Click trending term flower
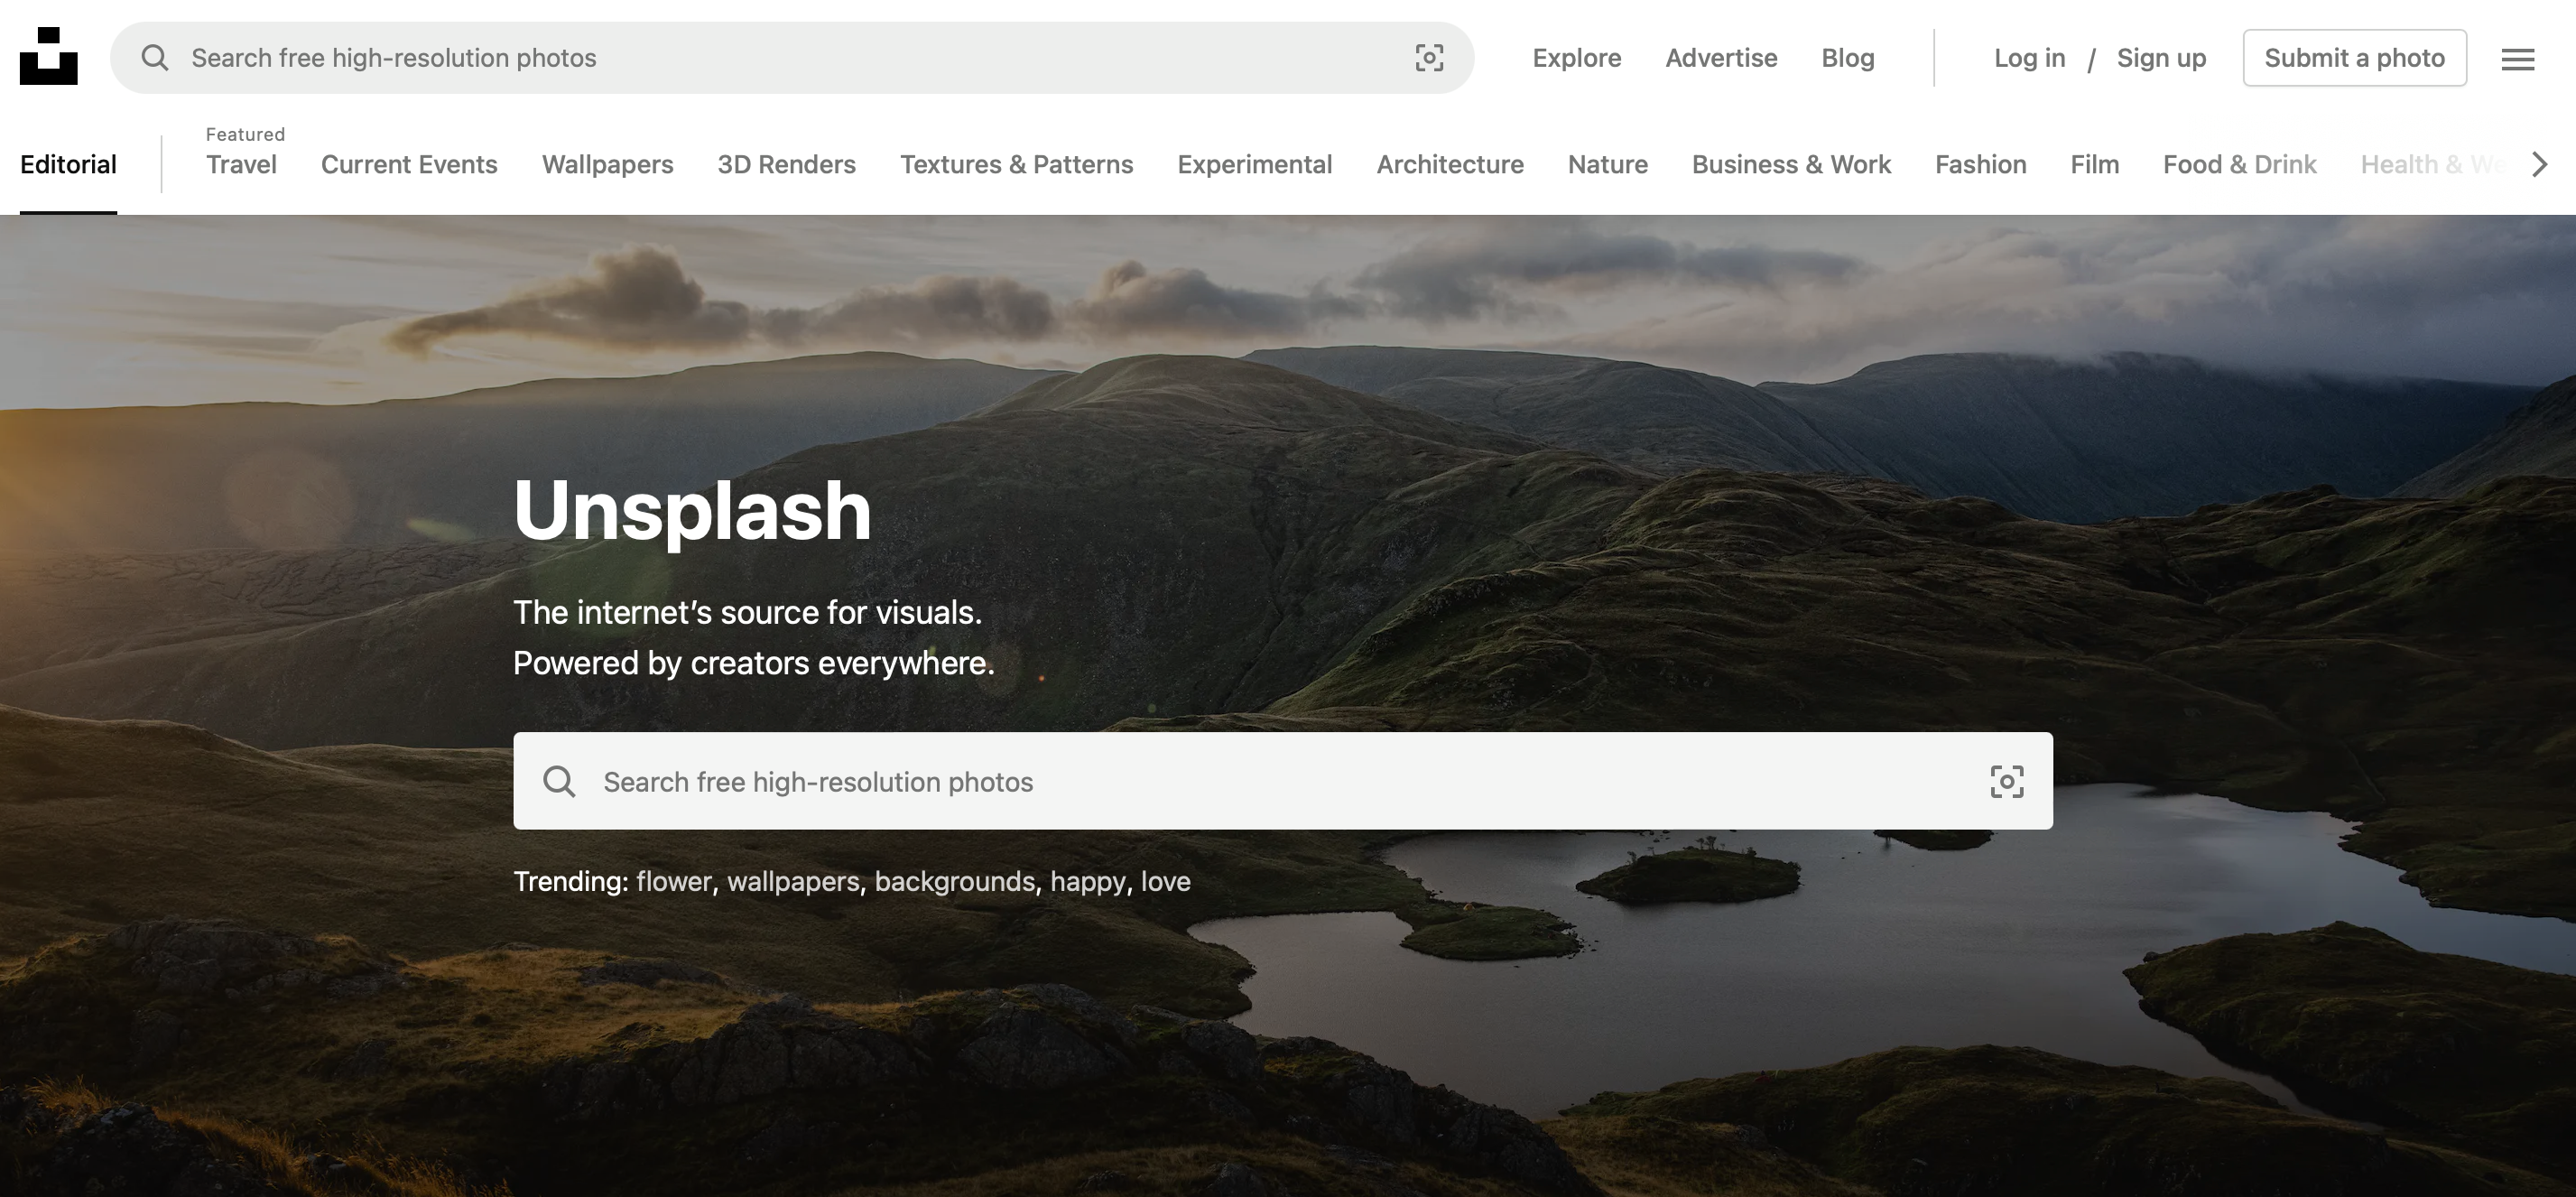2576x1197 pixels. pyautogui.click(x=673, y=881)
